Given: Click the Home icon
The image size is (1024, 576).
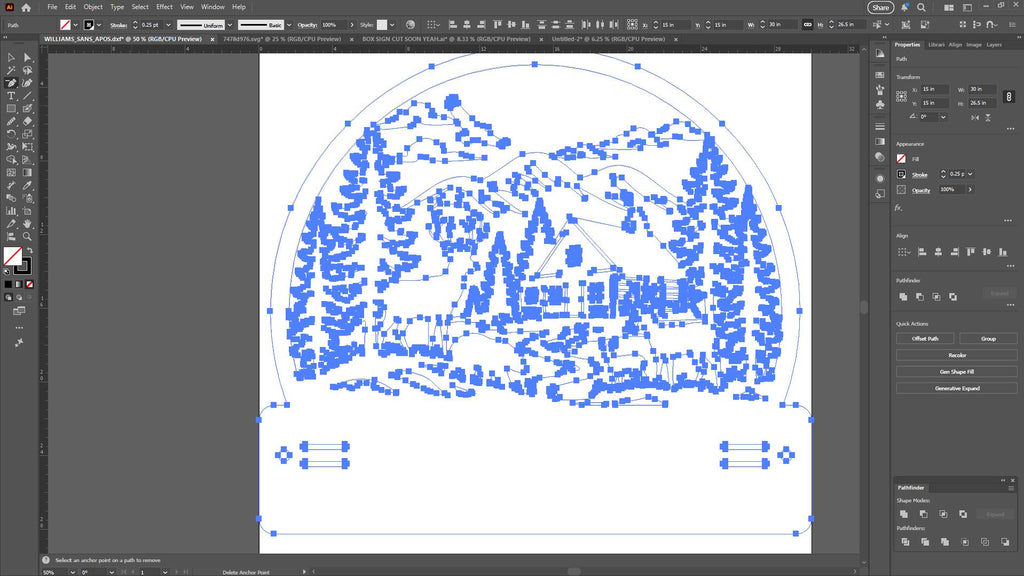Looking at the screenshot, I should coord(25,7).
